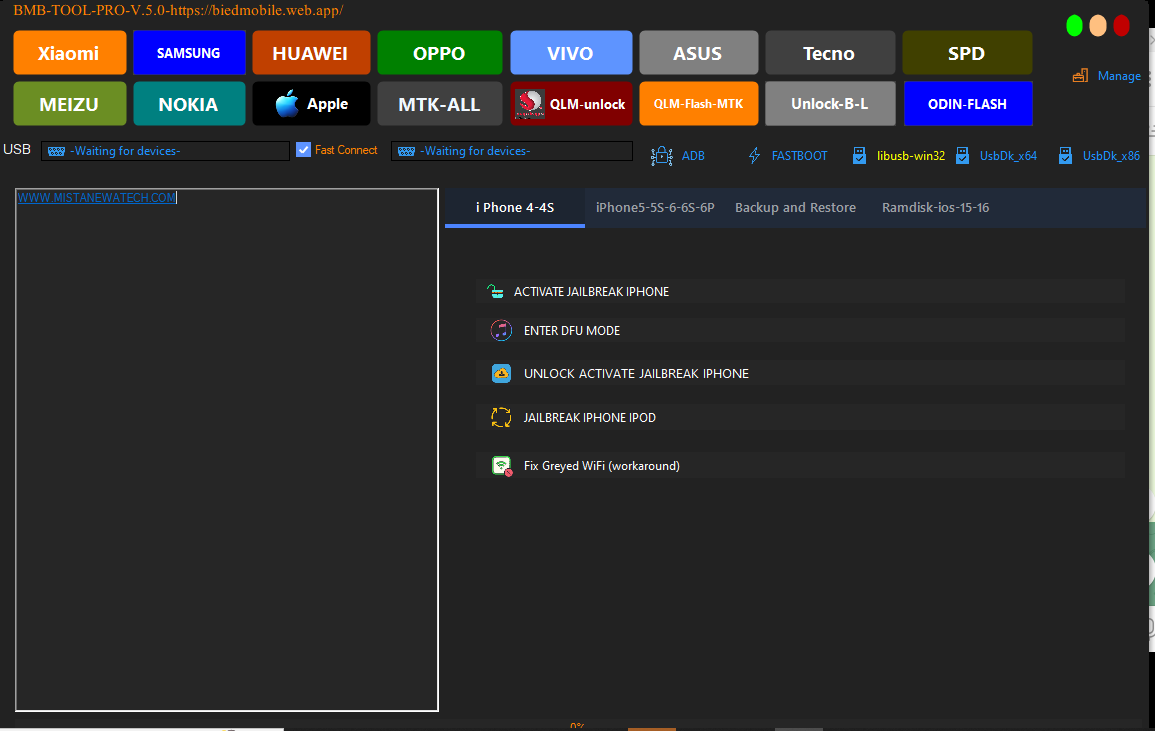
Task: Select the VIVO brand button
Action: (571, 53)
